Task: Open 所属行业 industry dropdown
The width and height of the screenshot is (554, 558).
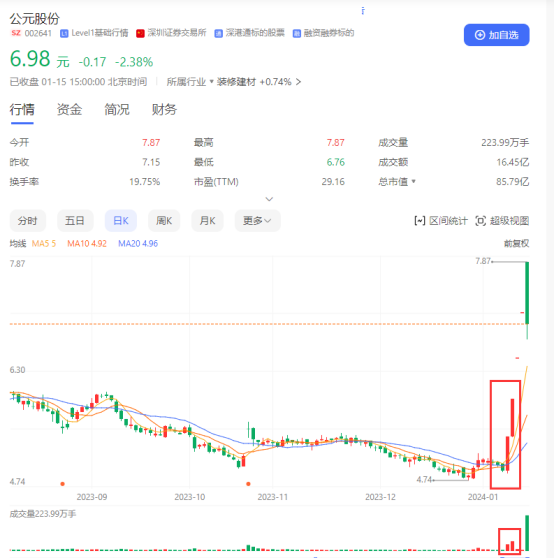Action: tap(190, 82)
